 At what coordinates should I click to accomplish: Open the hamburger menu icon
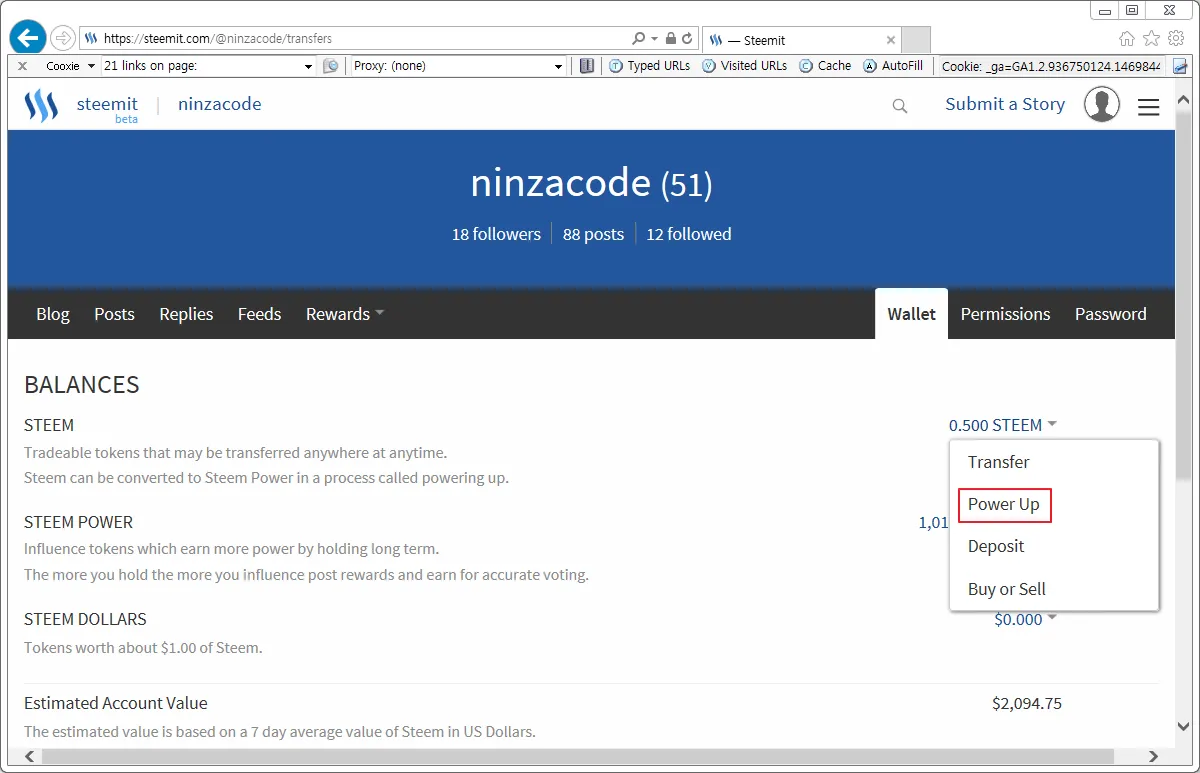1149,107
